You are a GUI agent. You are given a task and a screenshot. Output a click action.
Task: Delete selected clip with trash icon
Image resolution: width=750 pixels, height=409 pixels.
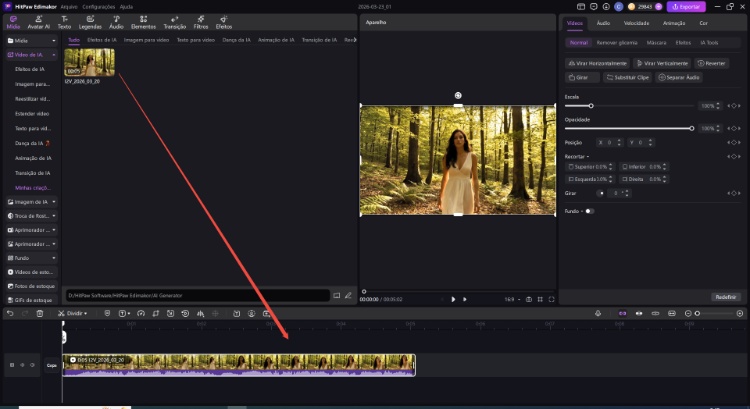[40, 313]
